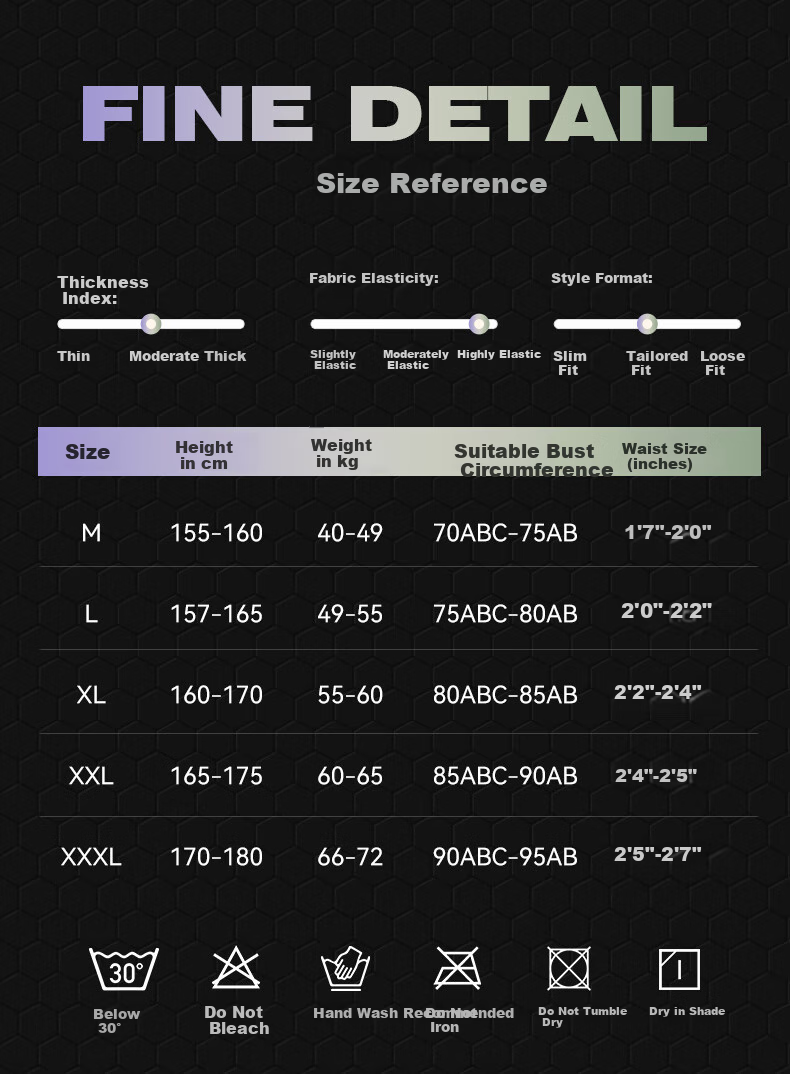Click the Waist Size (inches) header
The height and width of the screenshot is (1074, 790).
click(663, 456)
